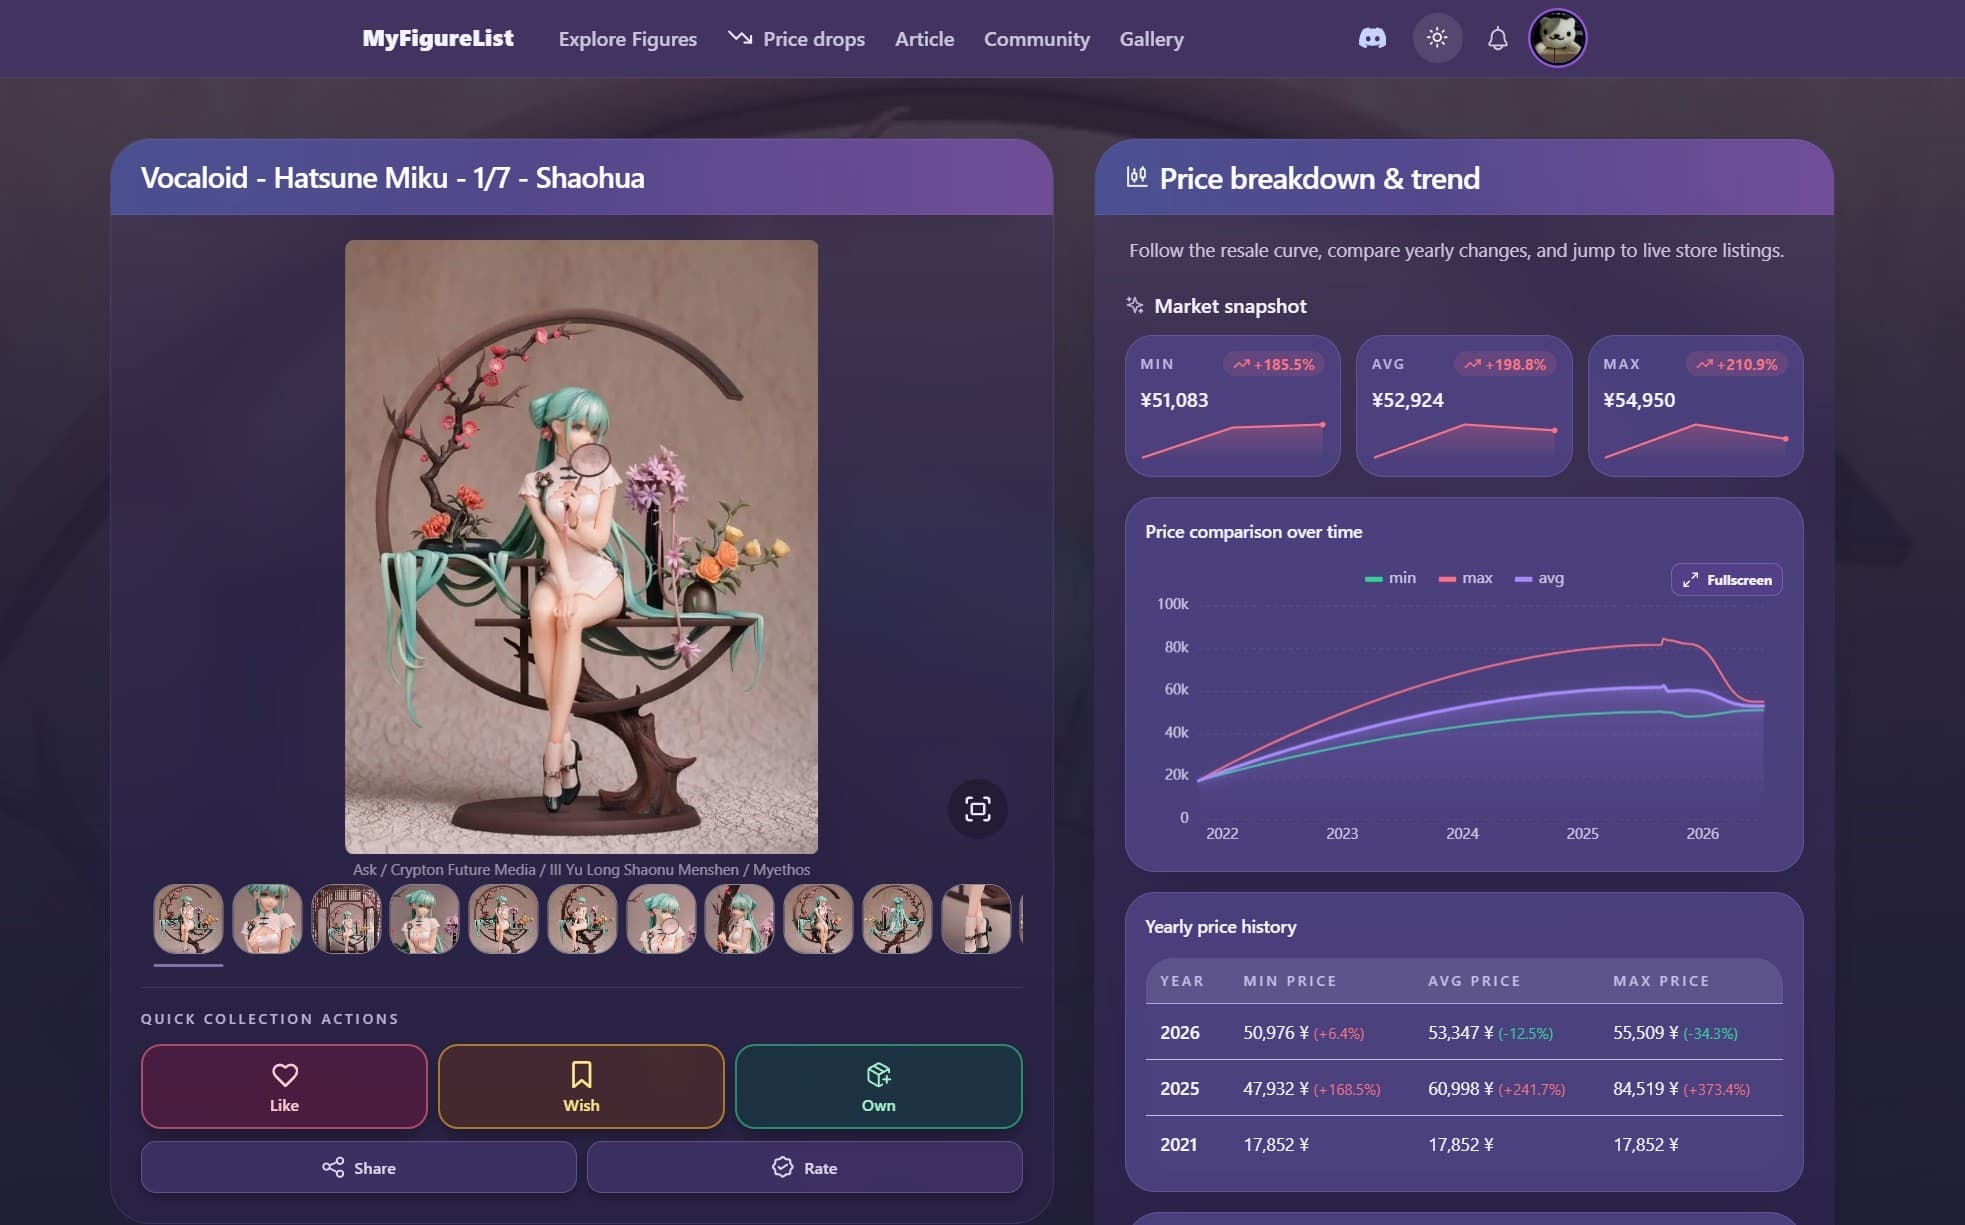Click the 2021 row in price history
The image size is (1965, 1225).
click(x=1464, y=1144)
